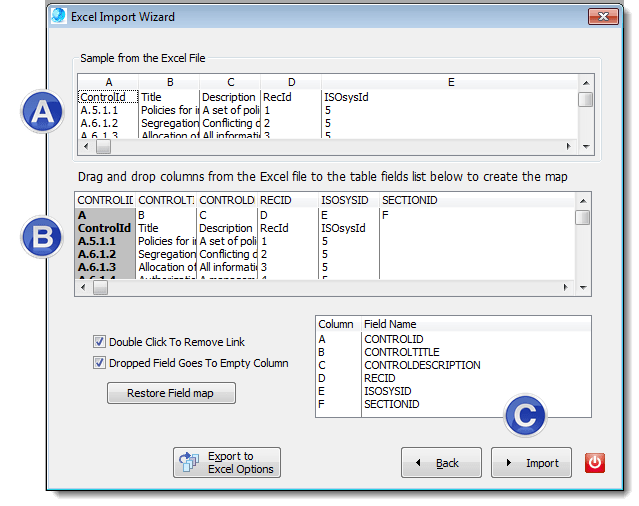Image resolution: width=639 pixels, height=506 pixels.
Task: Click RECID header in field map grid
Action: (288, 200)
